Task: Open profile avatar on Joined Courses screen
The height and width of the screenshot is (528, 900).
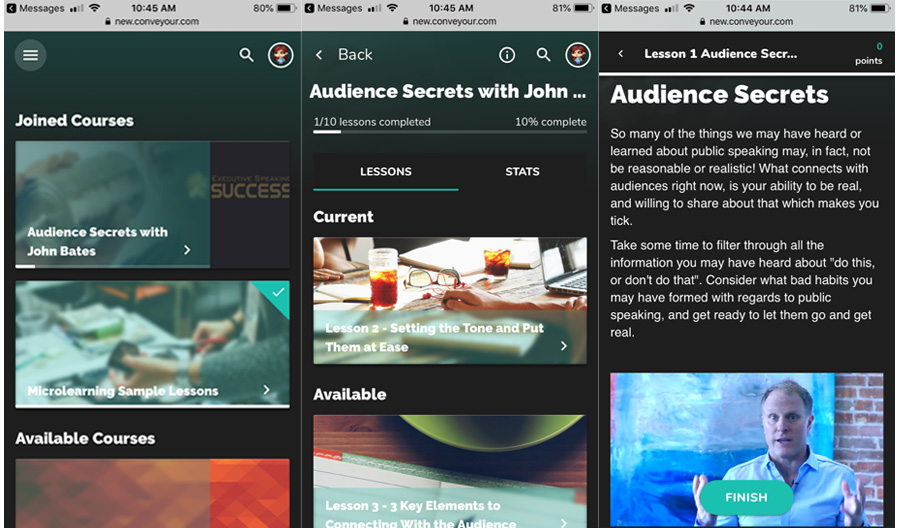Action: 281,55
